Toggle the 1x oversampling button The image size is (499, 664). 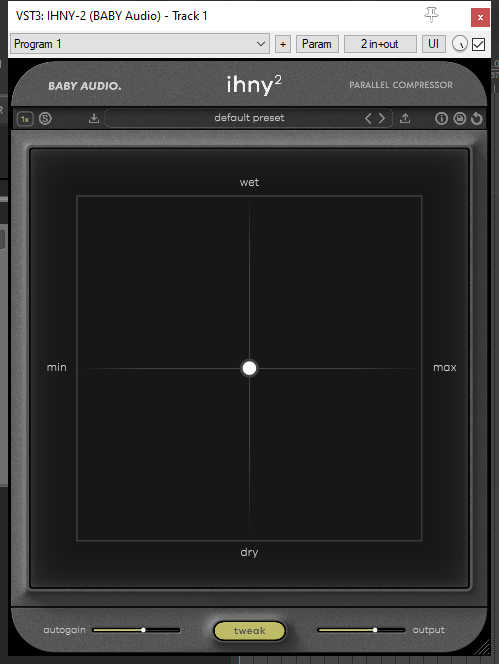(25, 119)
